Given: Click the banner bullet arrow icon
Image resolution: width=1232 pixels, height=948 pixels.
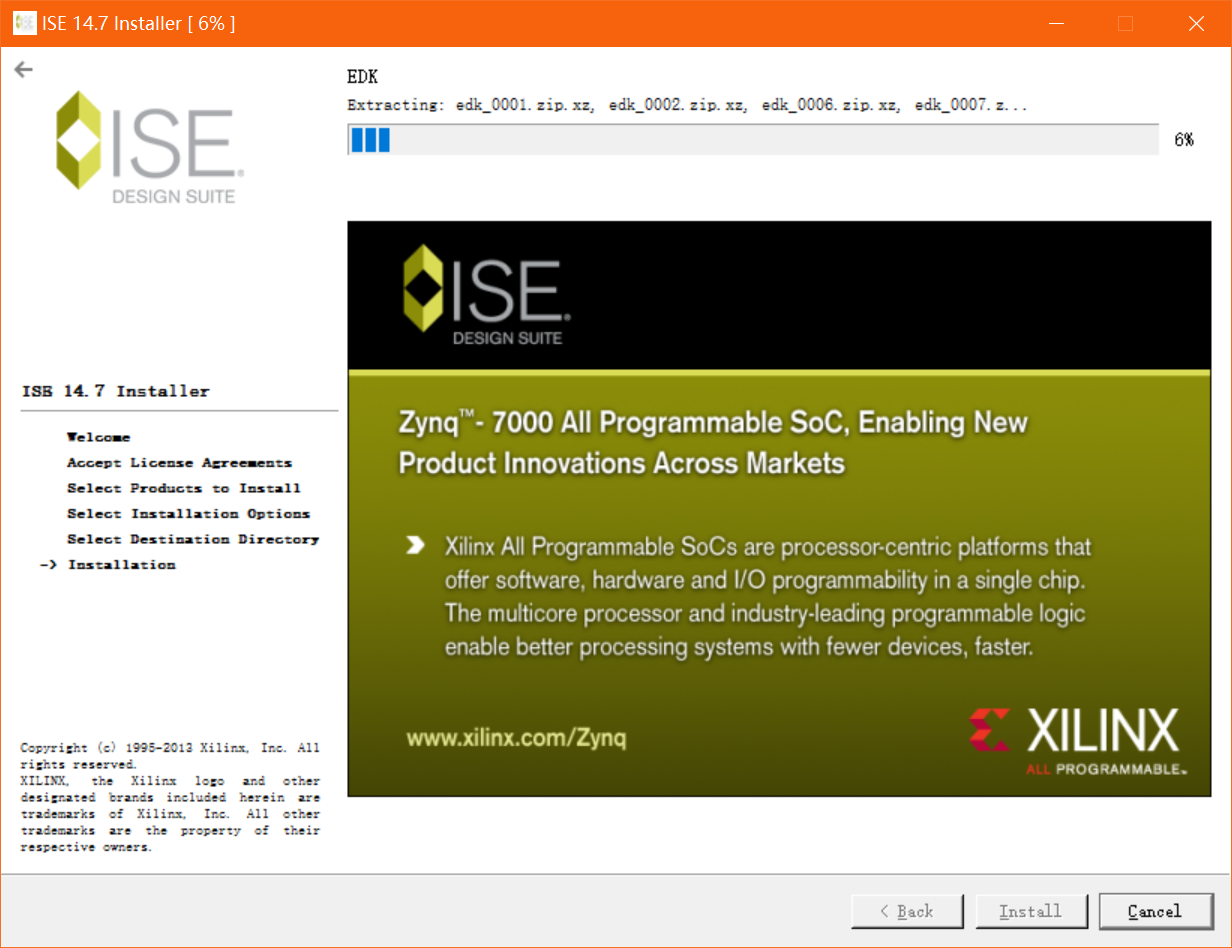Looking at the screenshot, I should [414, 547].
